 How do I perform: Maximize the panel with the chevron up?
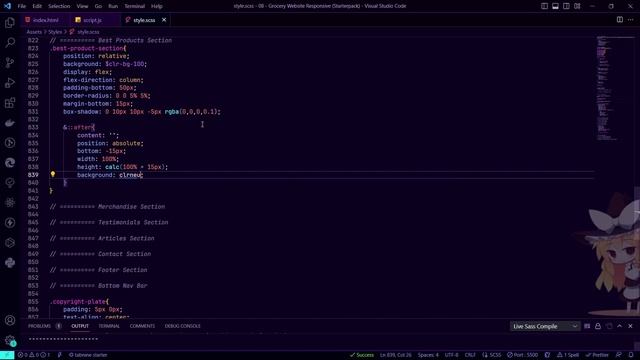pos(620,326)
